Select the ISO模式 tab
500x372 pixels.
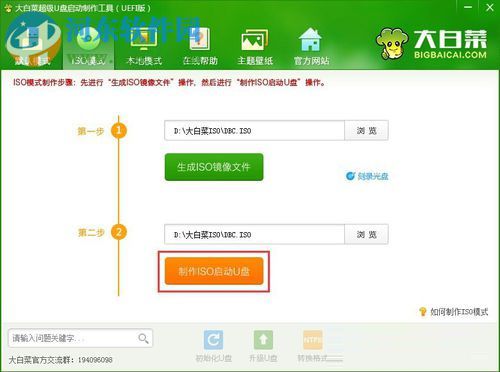tap(88, 45)
